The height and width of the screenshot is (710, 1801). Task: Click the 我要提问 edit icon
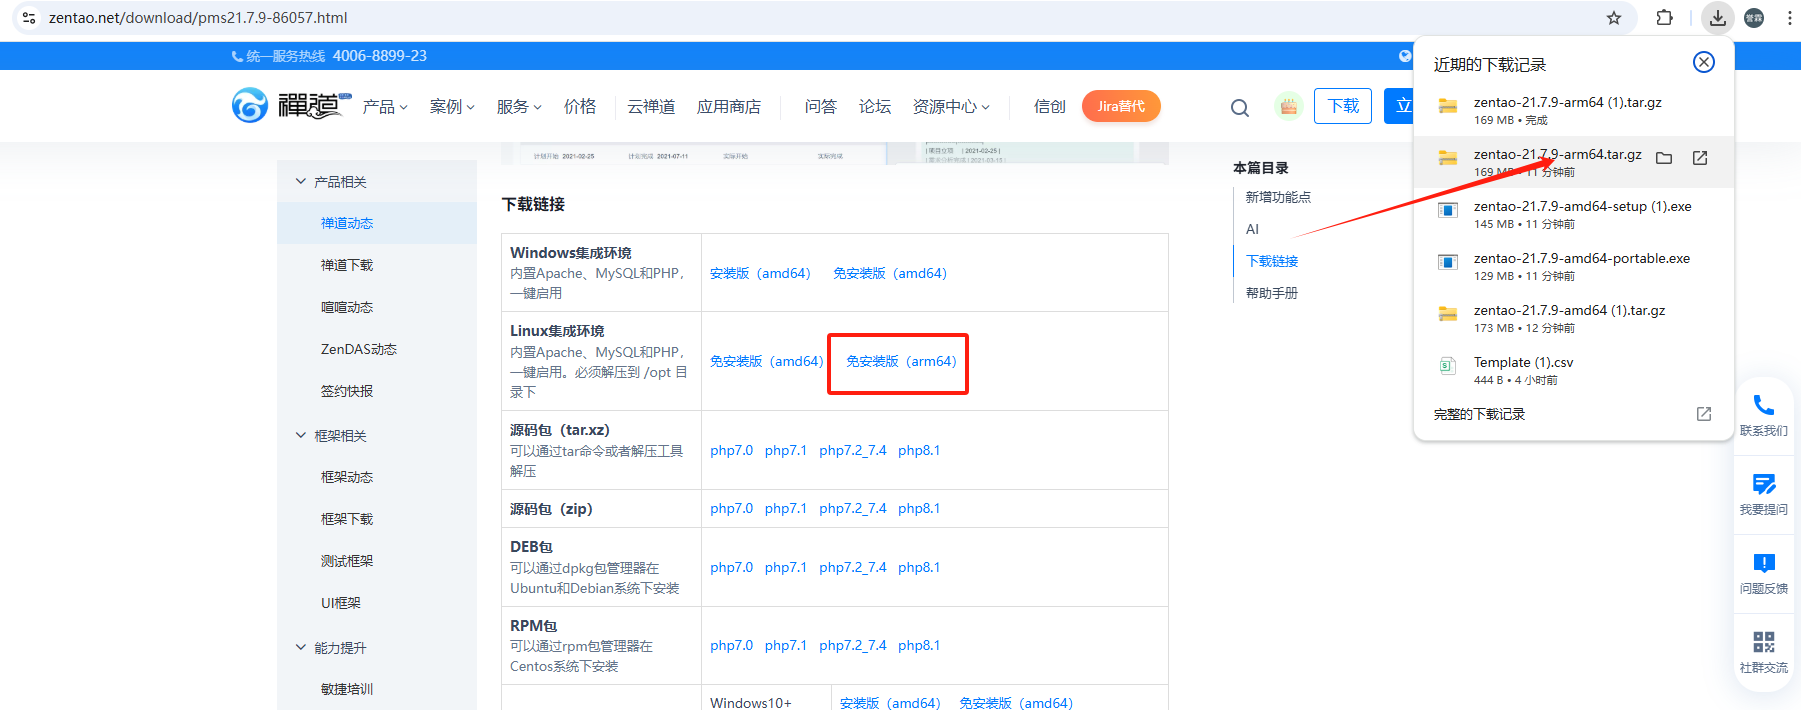pyautogui.click(x=1764, y=484)
